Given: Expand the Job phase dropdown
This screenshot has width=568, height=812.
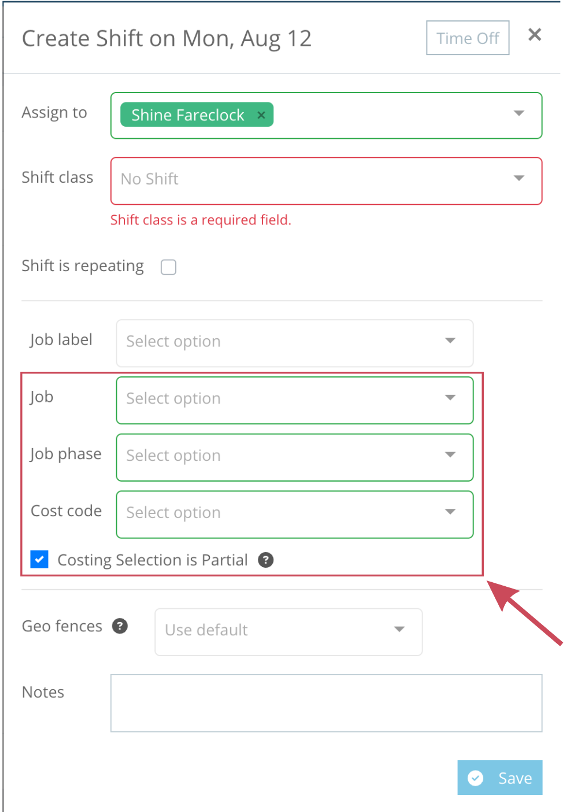Looking at the screenshot, I should pyautogui.click(x=295, y=457).
